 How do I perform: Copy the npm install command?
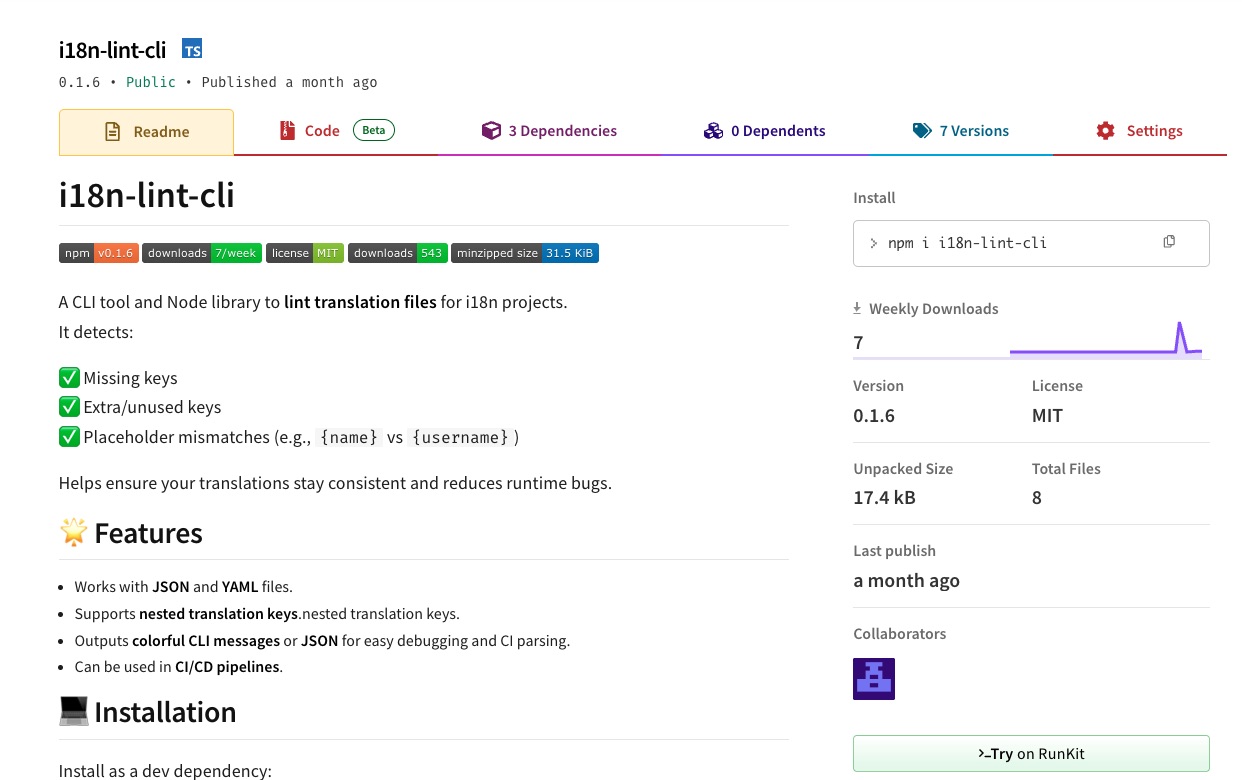[1169, 242]
